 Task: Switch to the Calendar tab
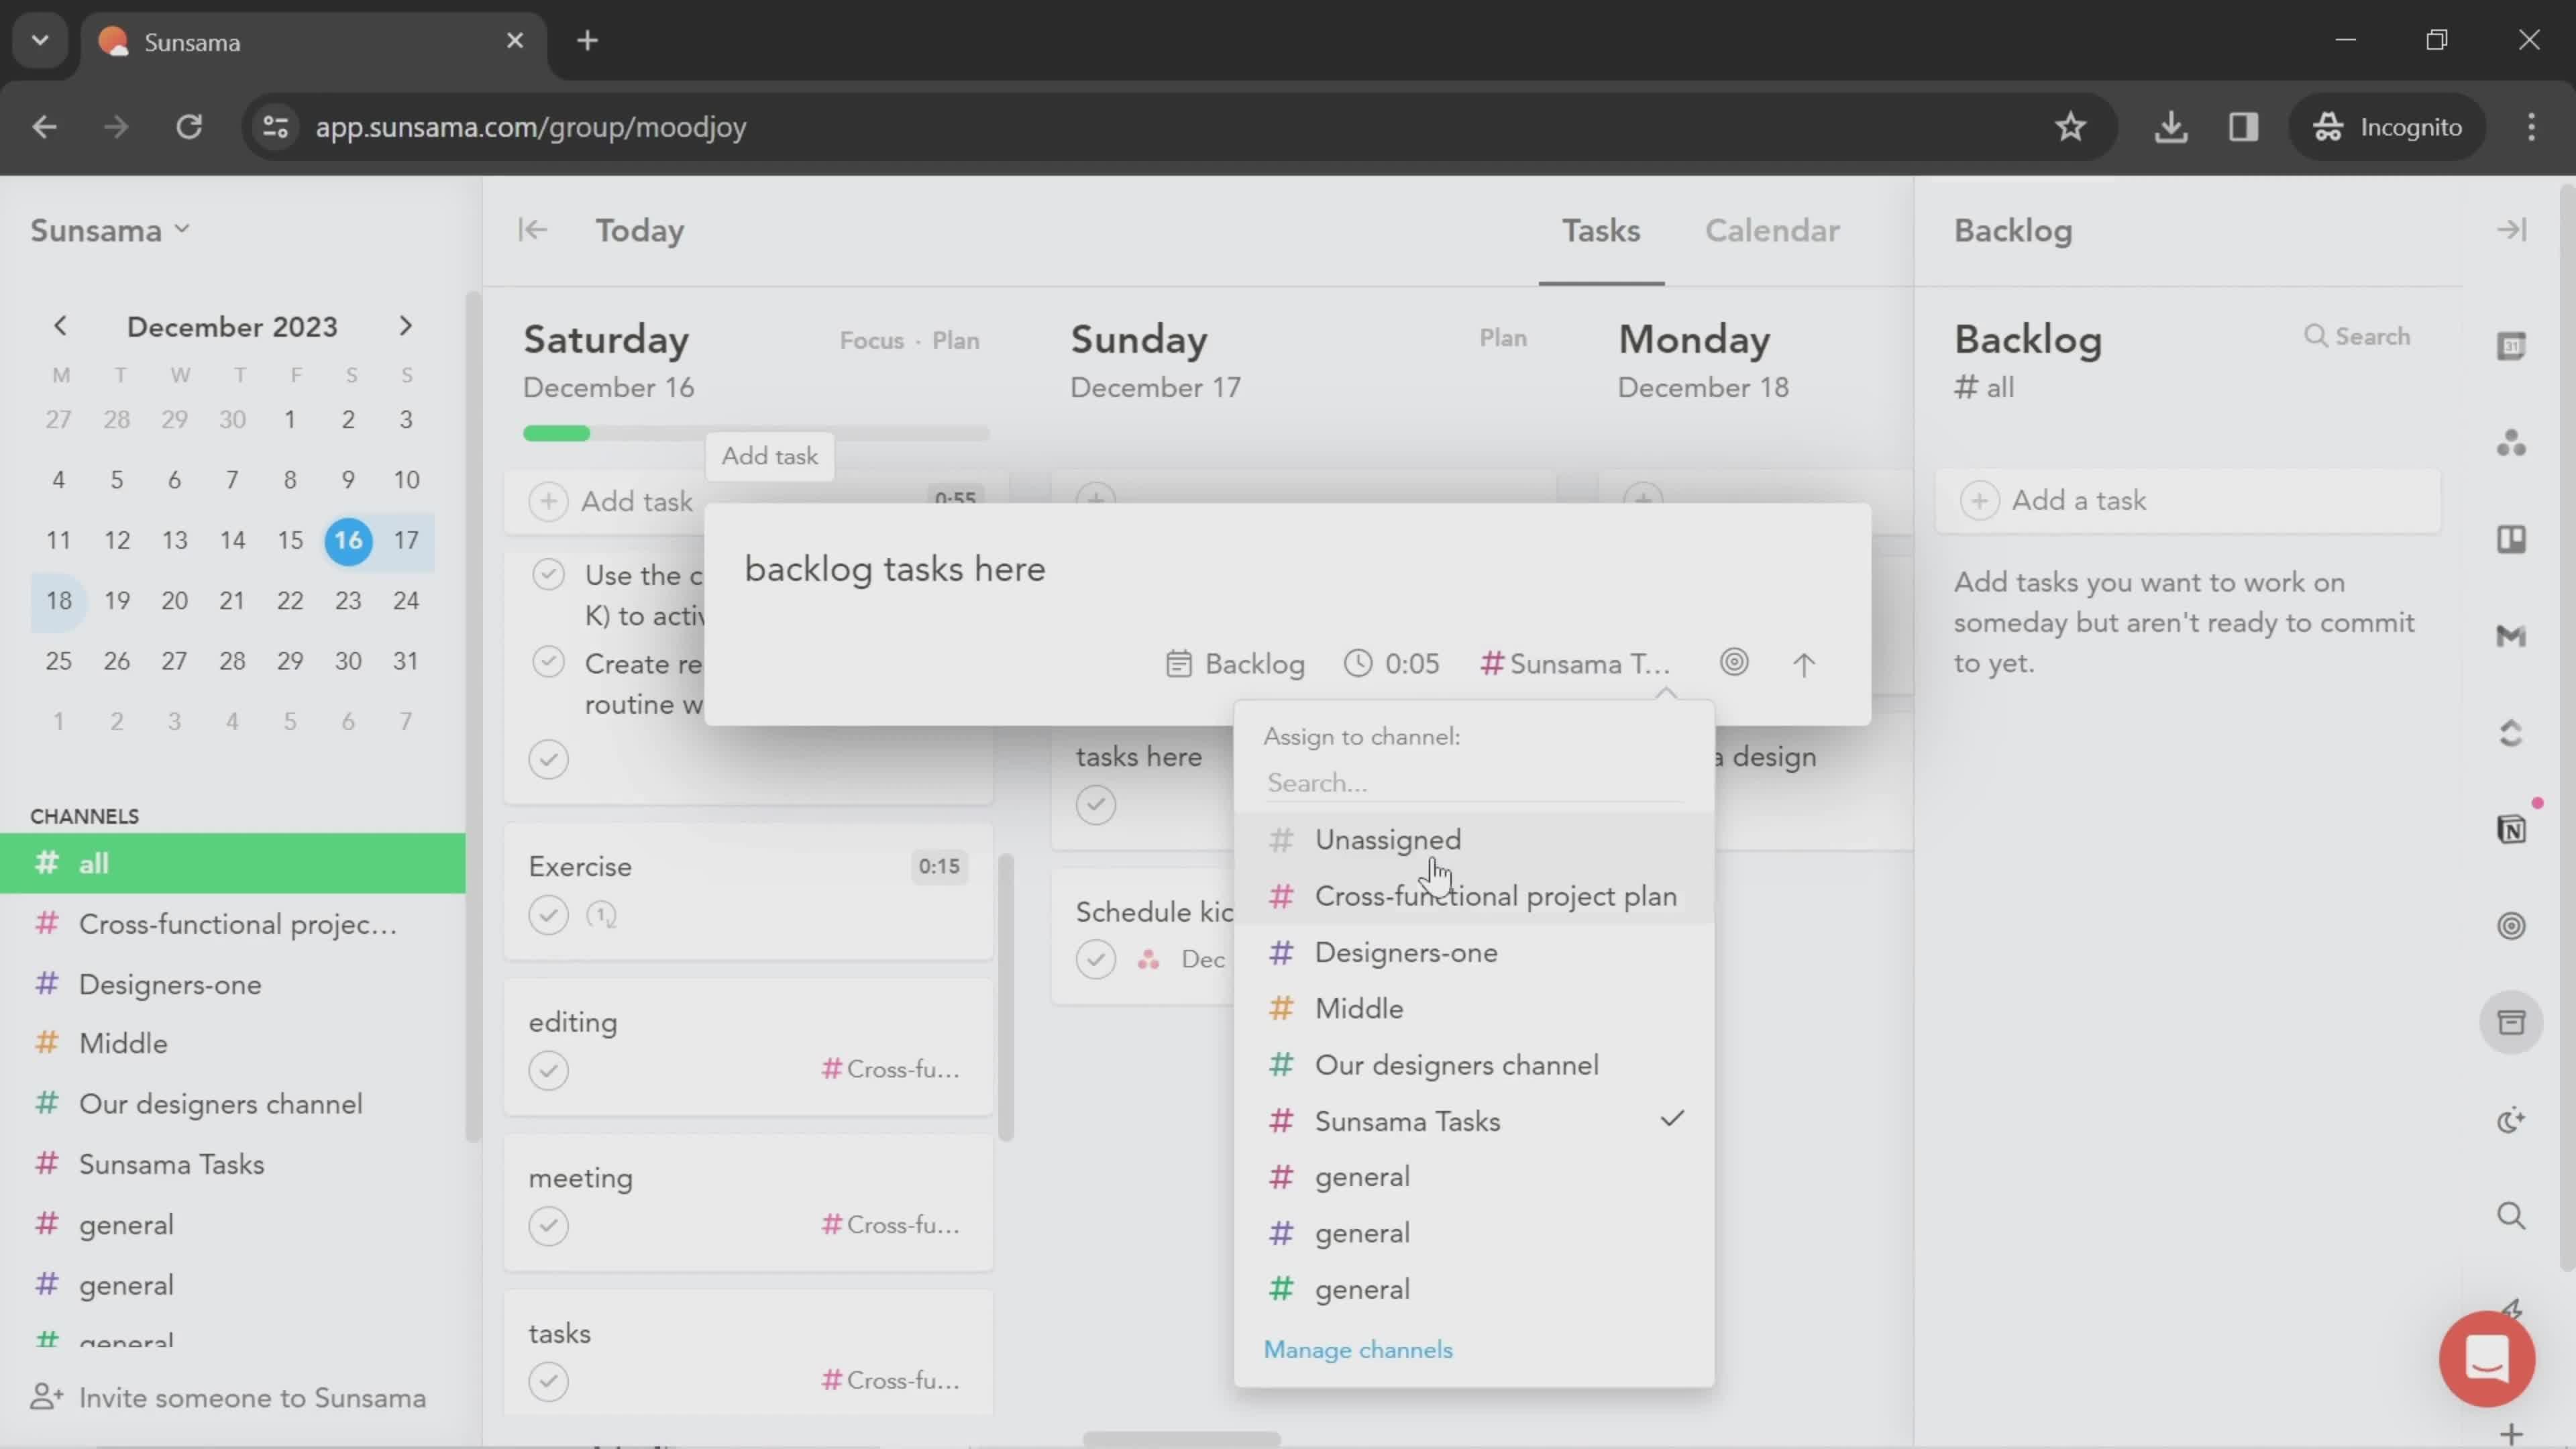tap(1772, 231)
